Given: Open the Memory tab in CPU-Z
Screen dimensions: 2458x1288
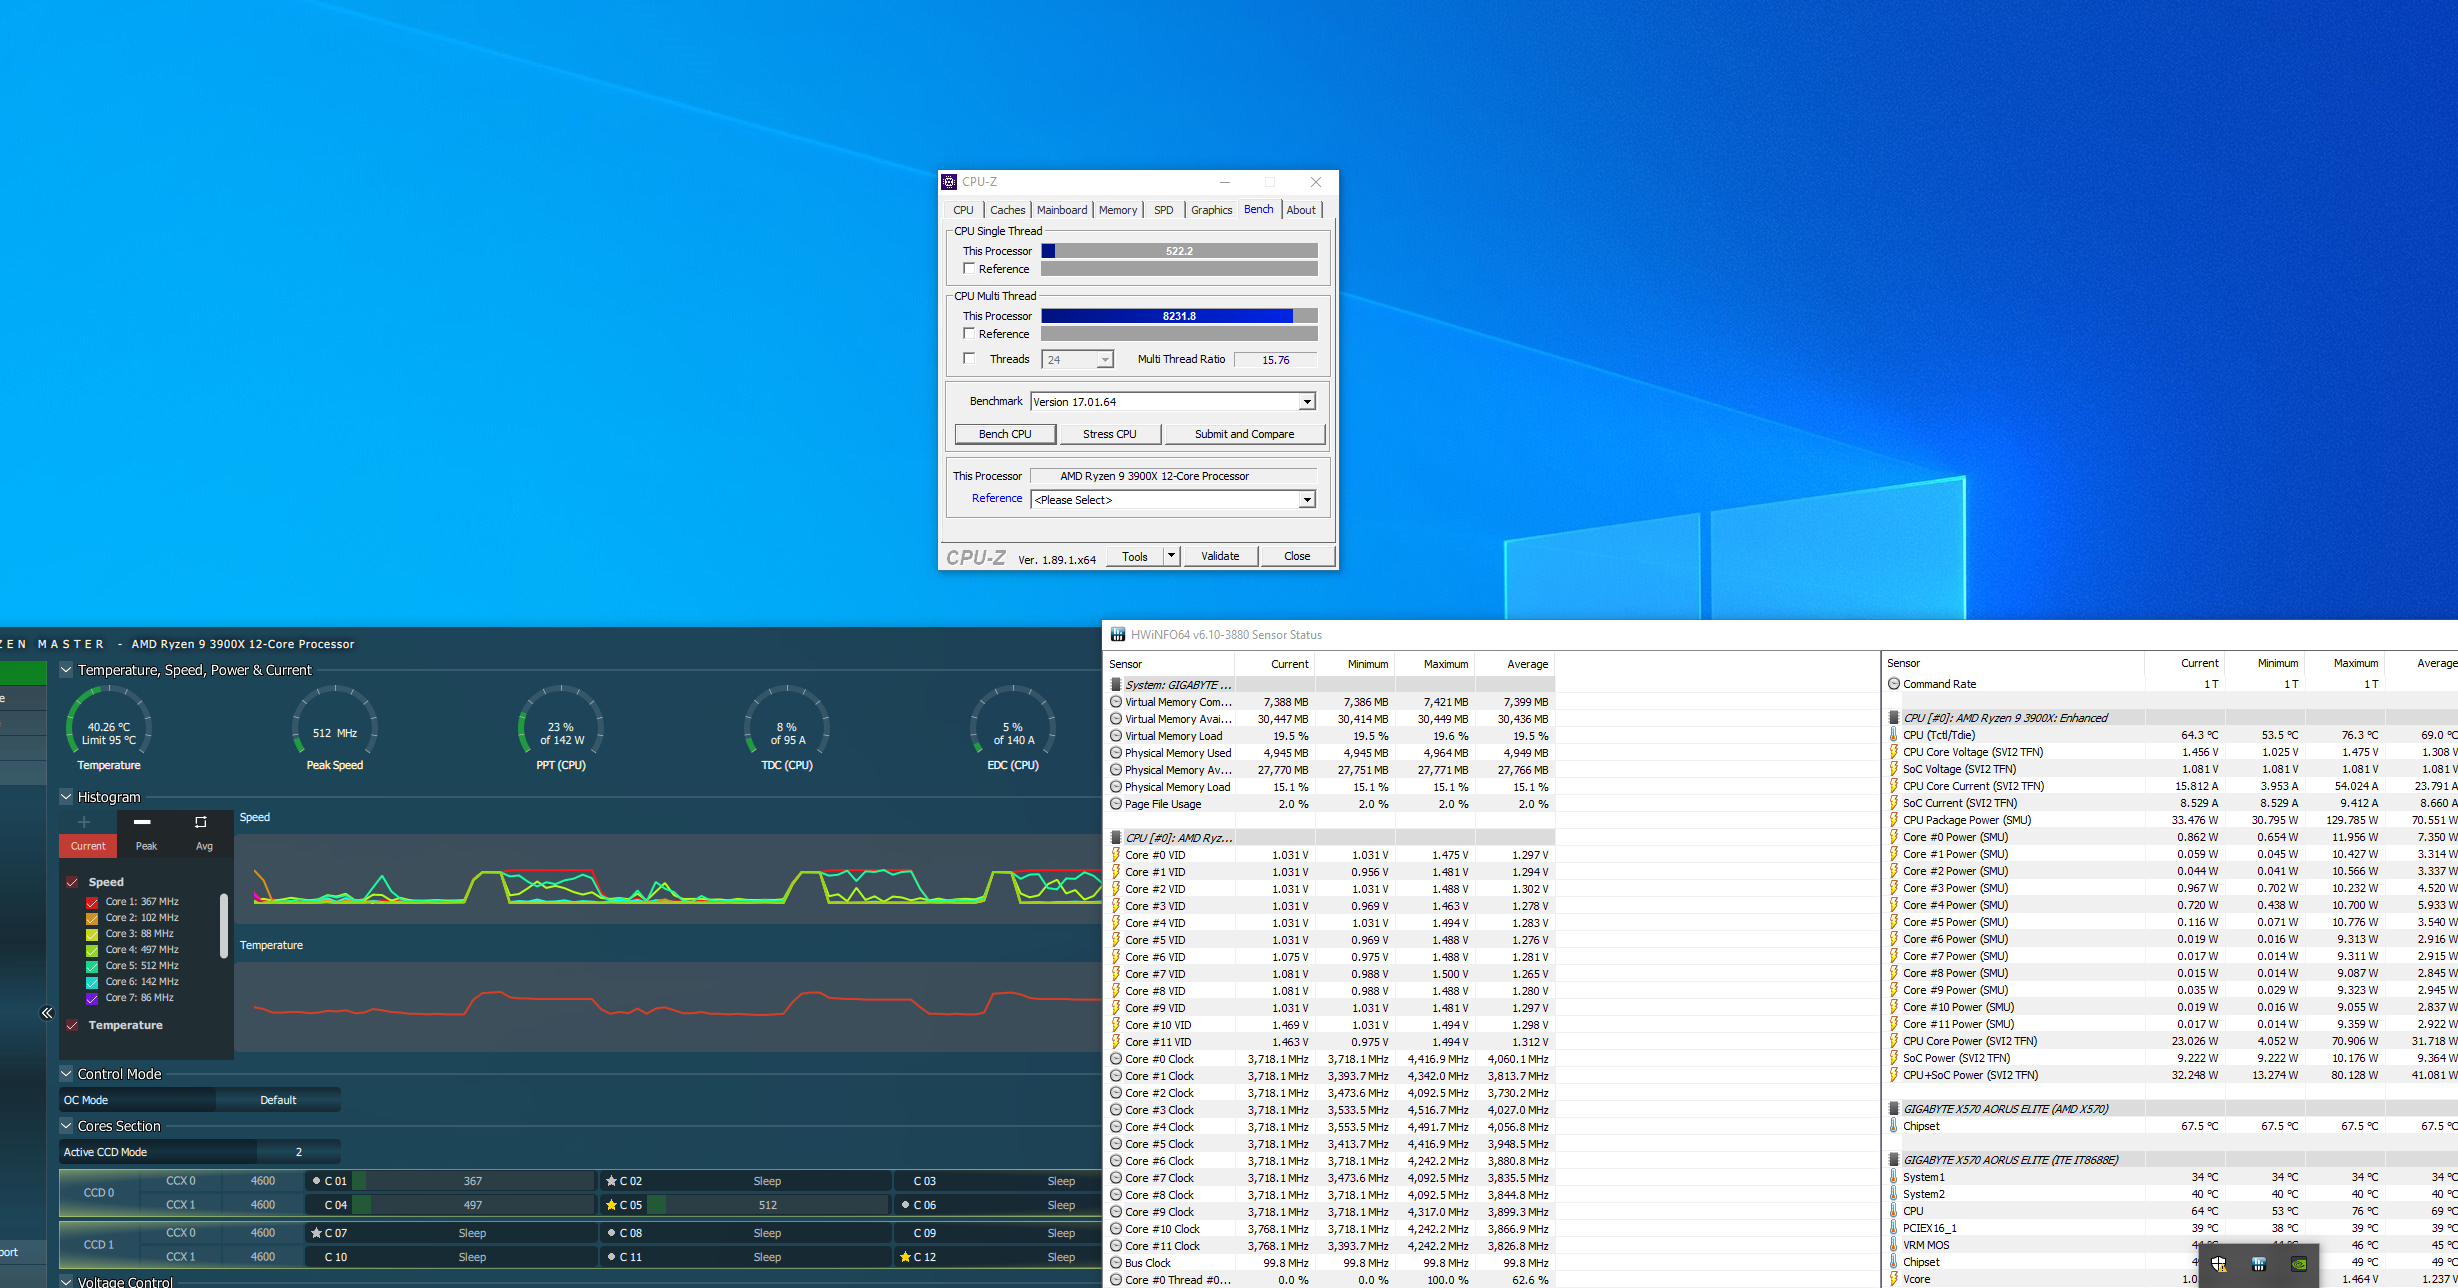Looking at the screenshot, I should pyautogui.click(x=1118, y=210).
